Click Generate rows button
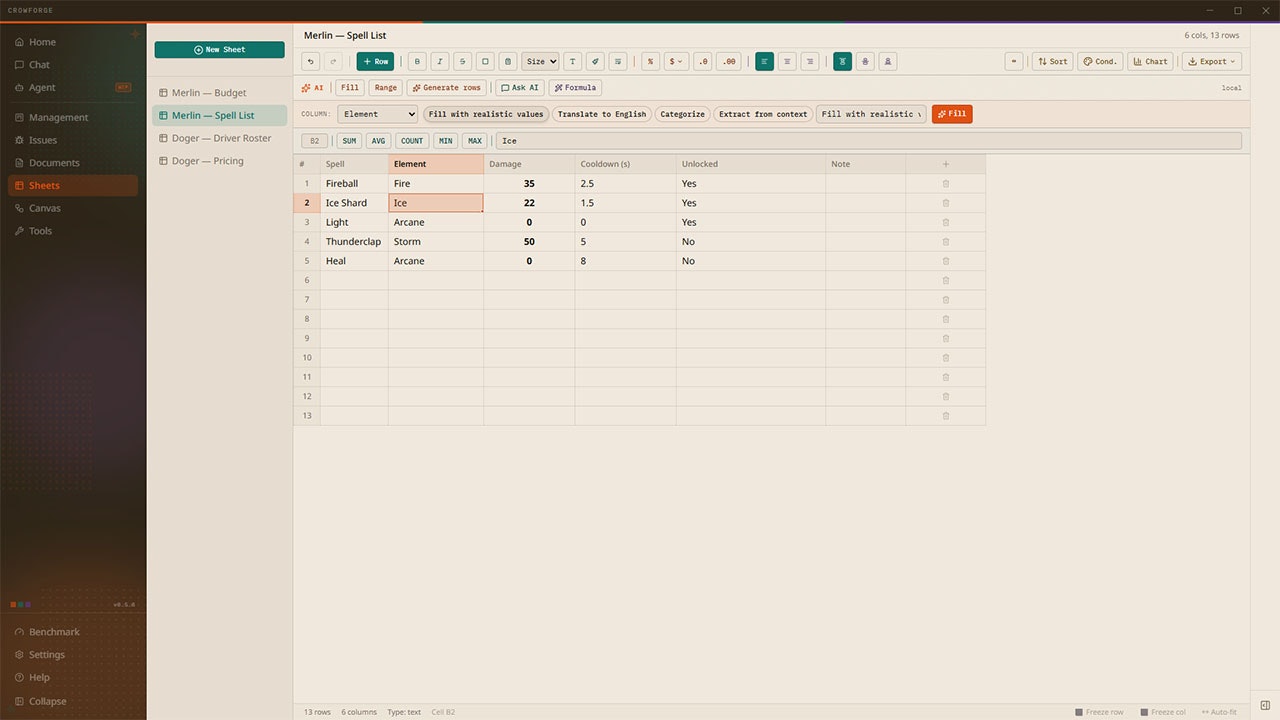1280x720 pixels. [447, 88]
